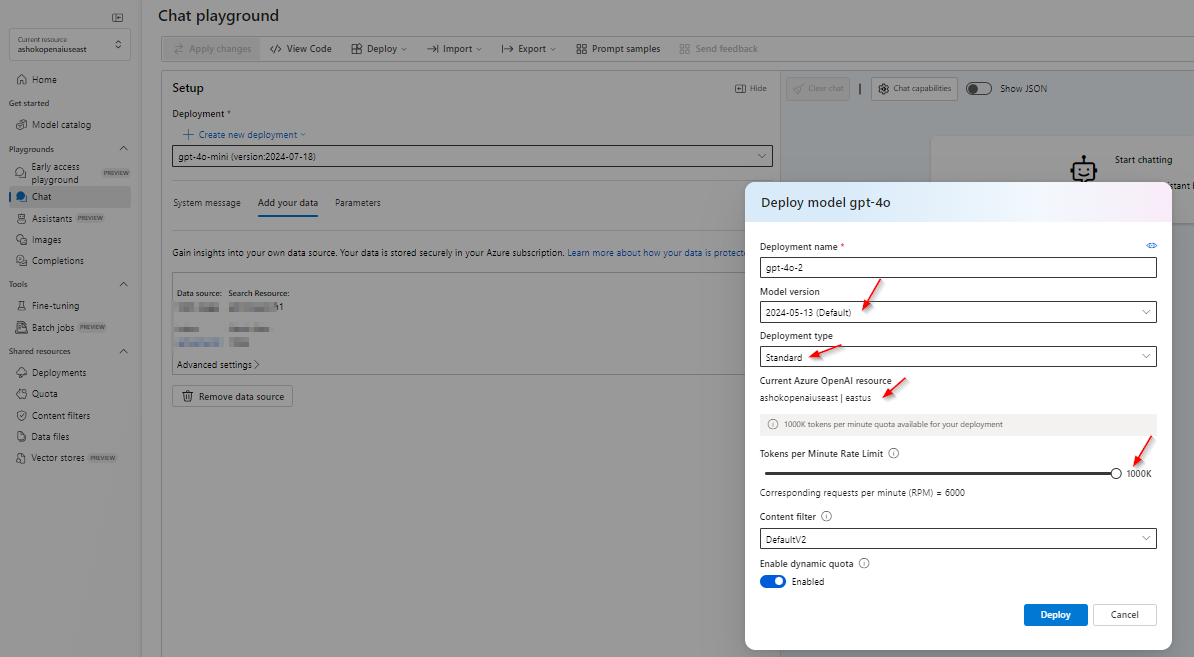Switch to Parameters tab

(x=357, y=203)
